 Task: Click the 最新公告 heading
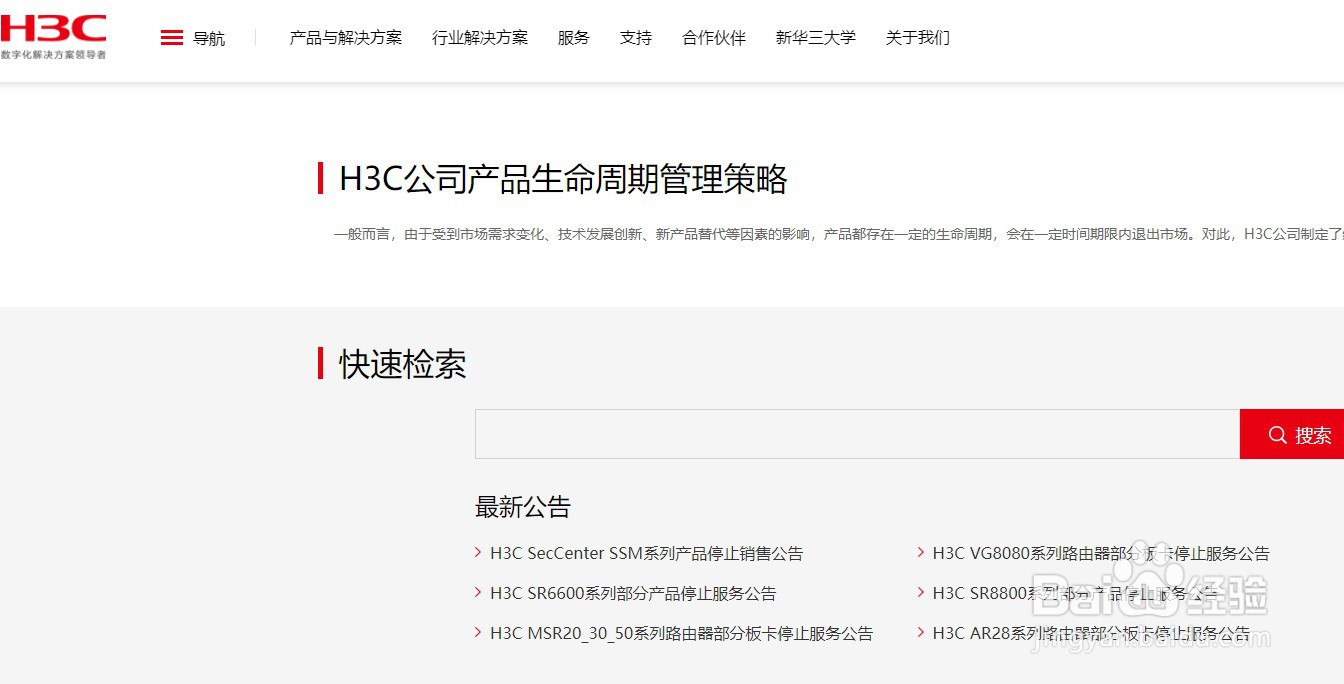tap(523, 507)
